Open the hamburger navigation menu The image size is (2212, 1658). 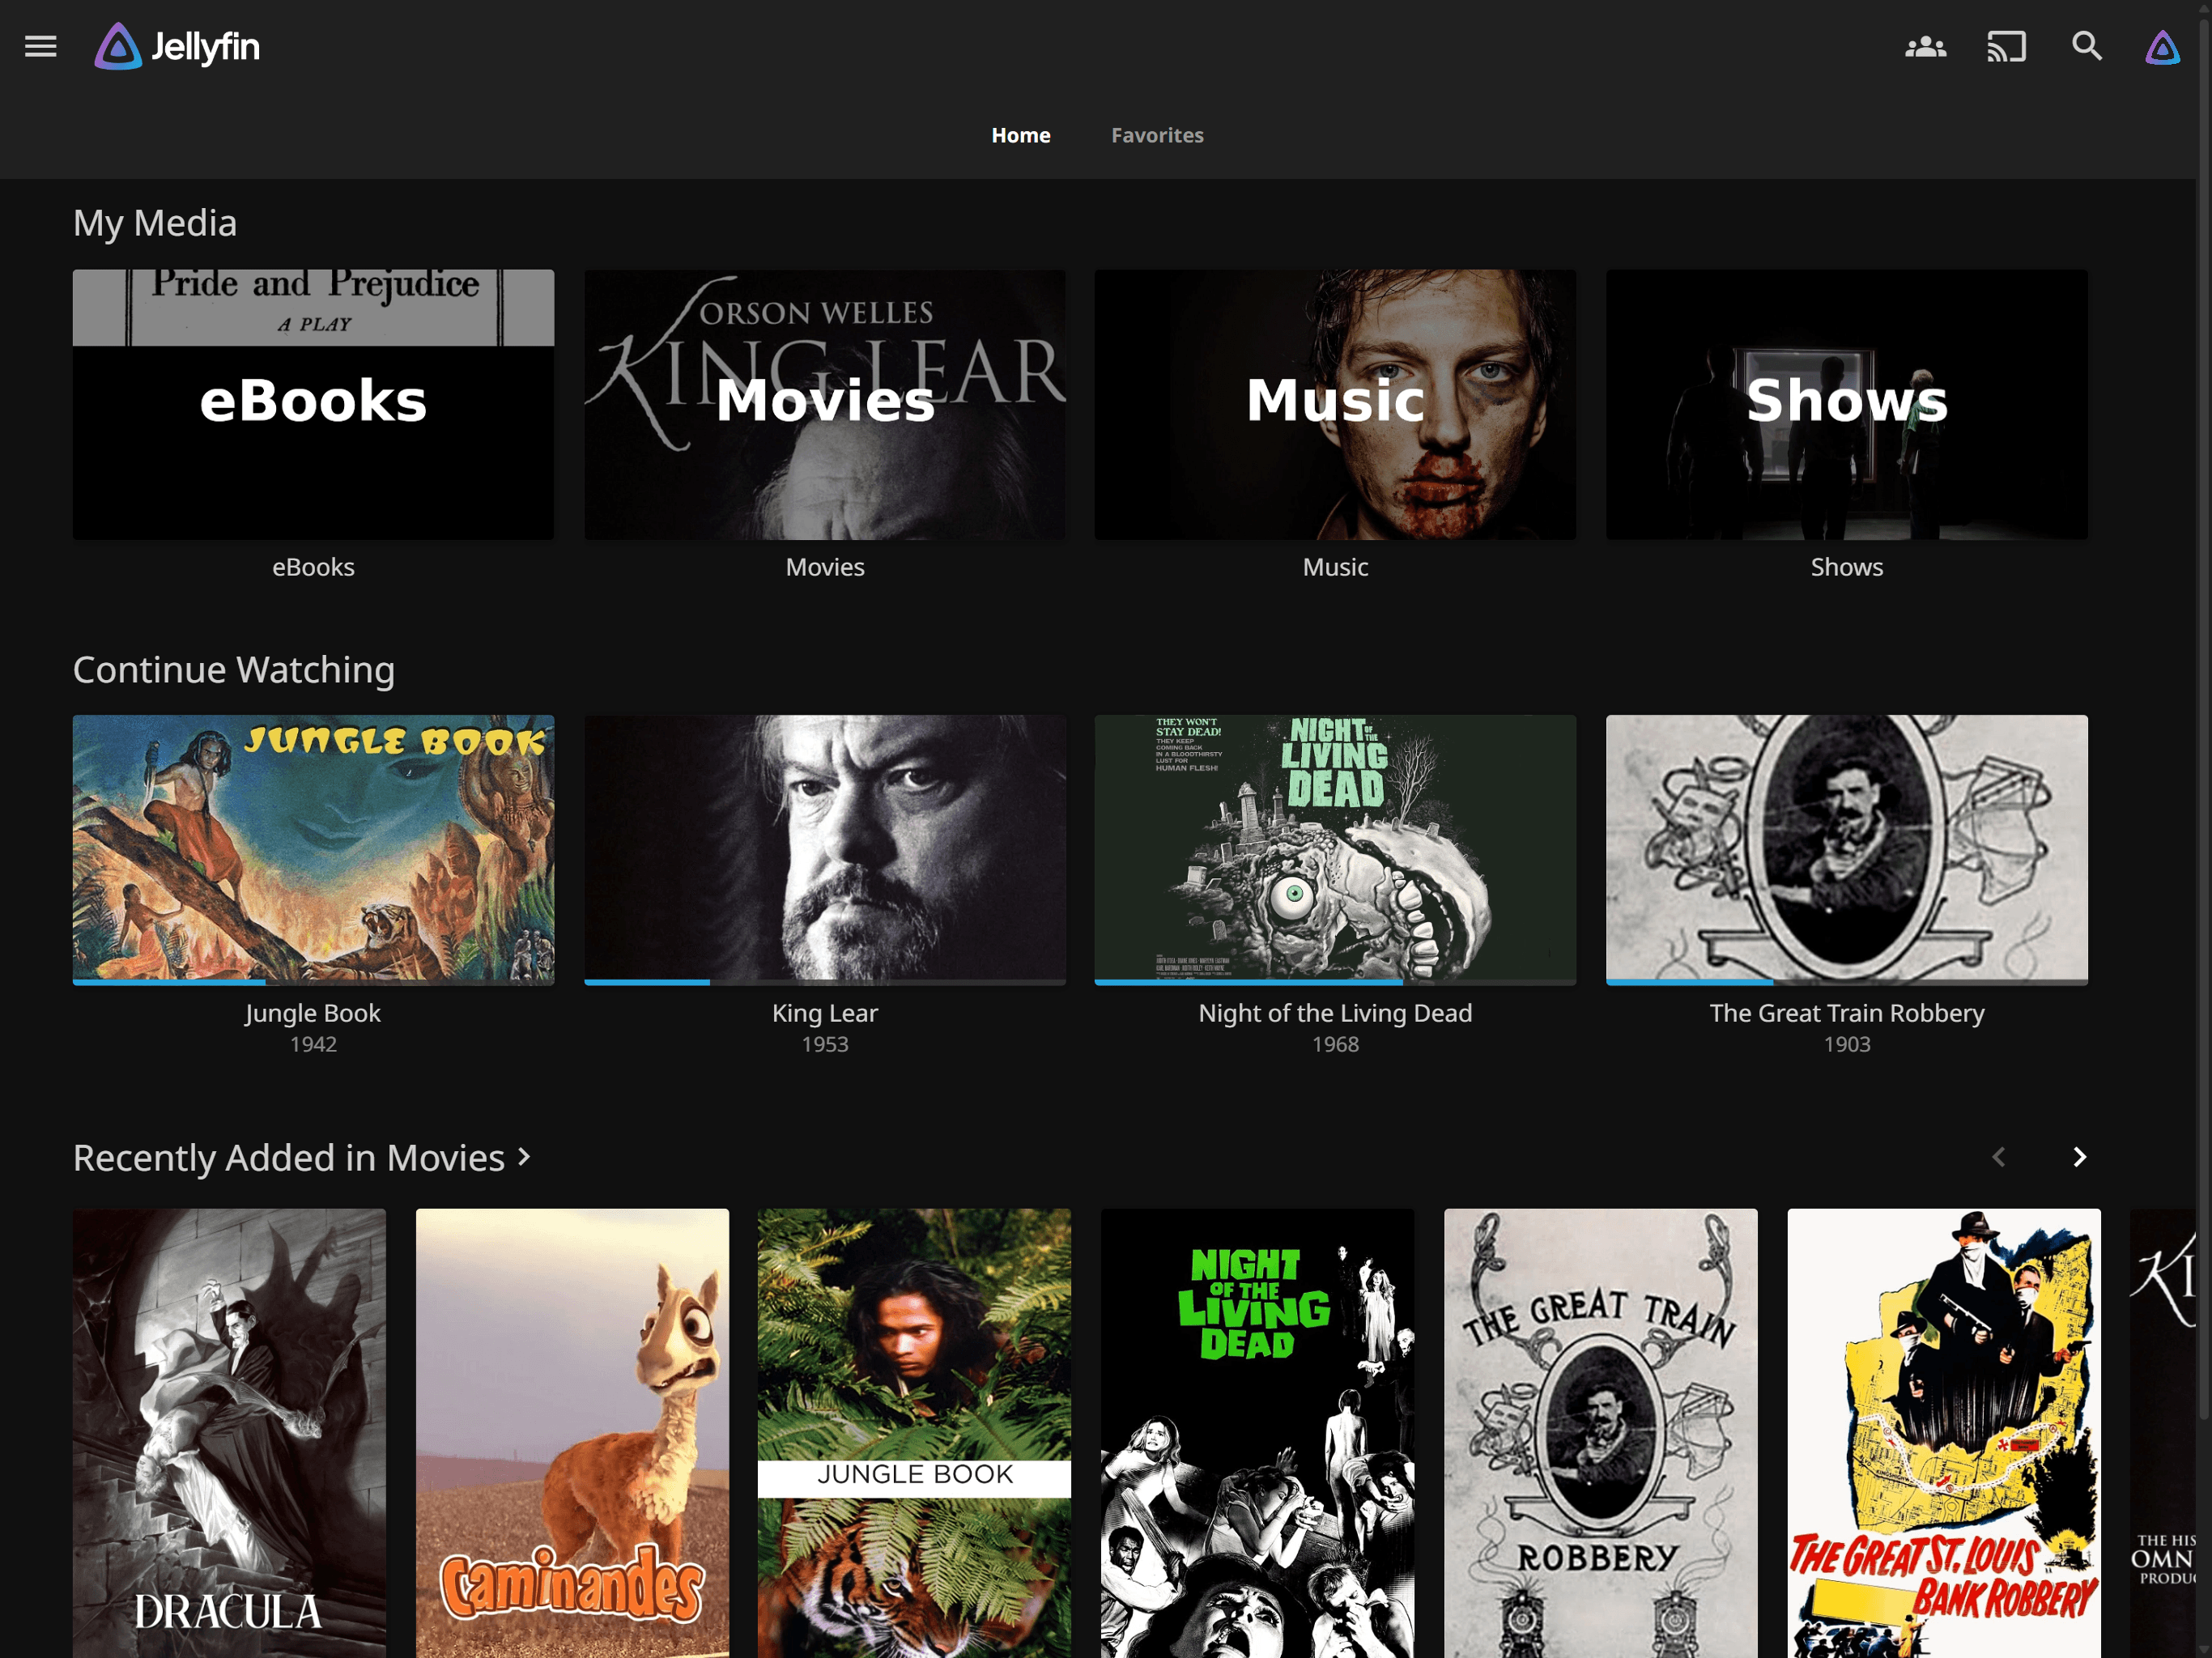point(40,46)
